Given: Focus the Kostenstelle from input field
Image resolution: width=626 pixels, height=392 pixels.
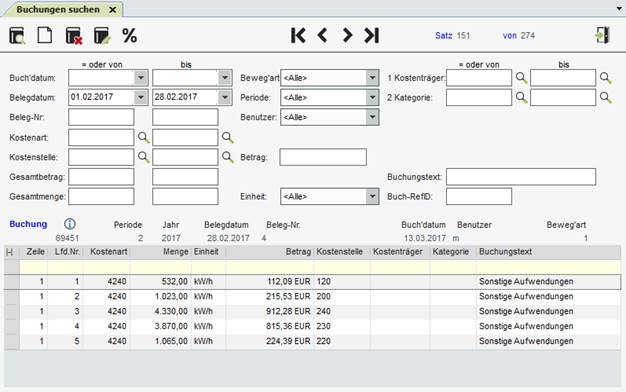Looking at the screenshot, I should tap(101, 157).
